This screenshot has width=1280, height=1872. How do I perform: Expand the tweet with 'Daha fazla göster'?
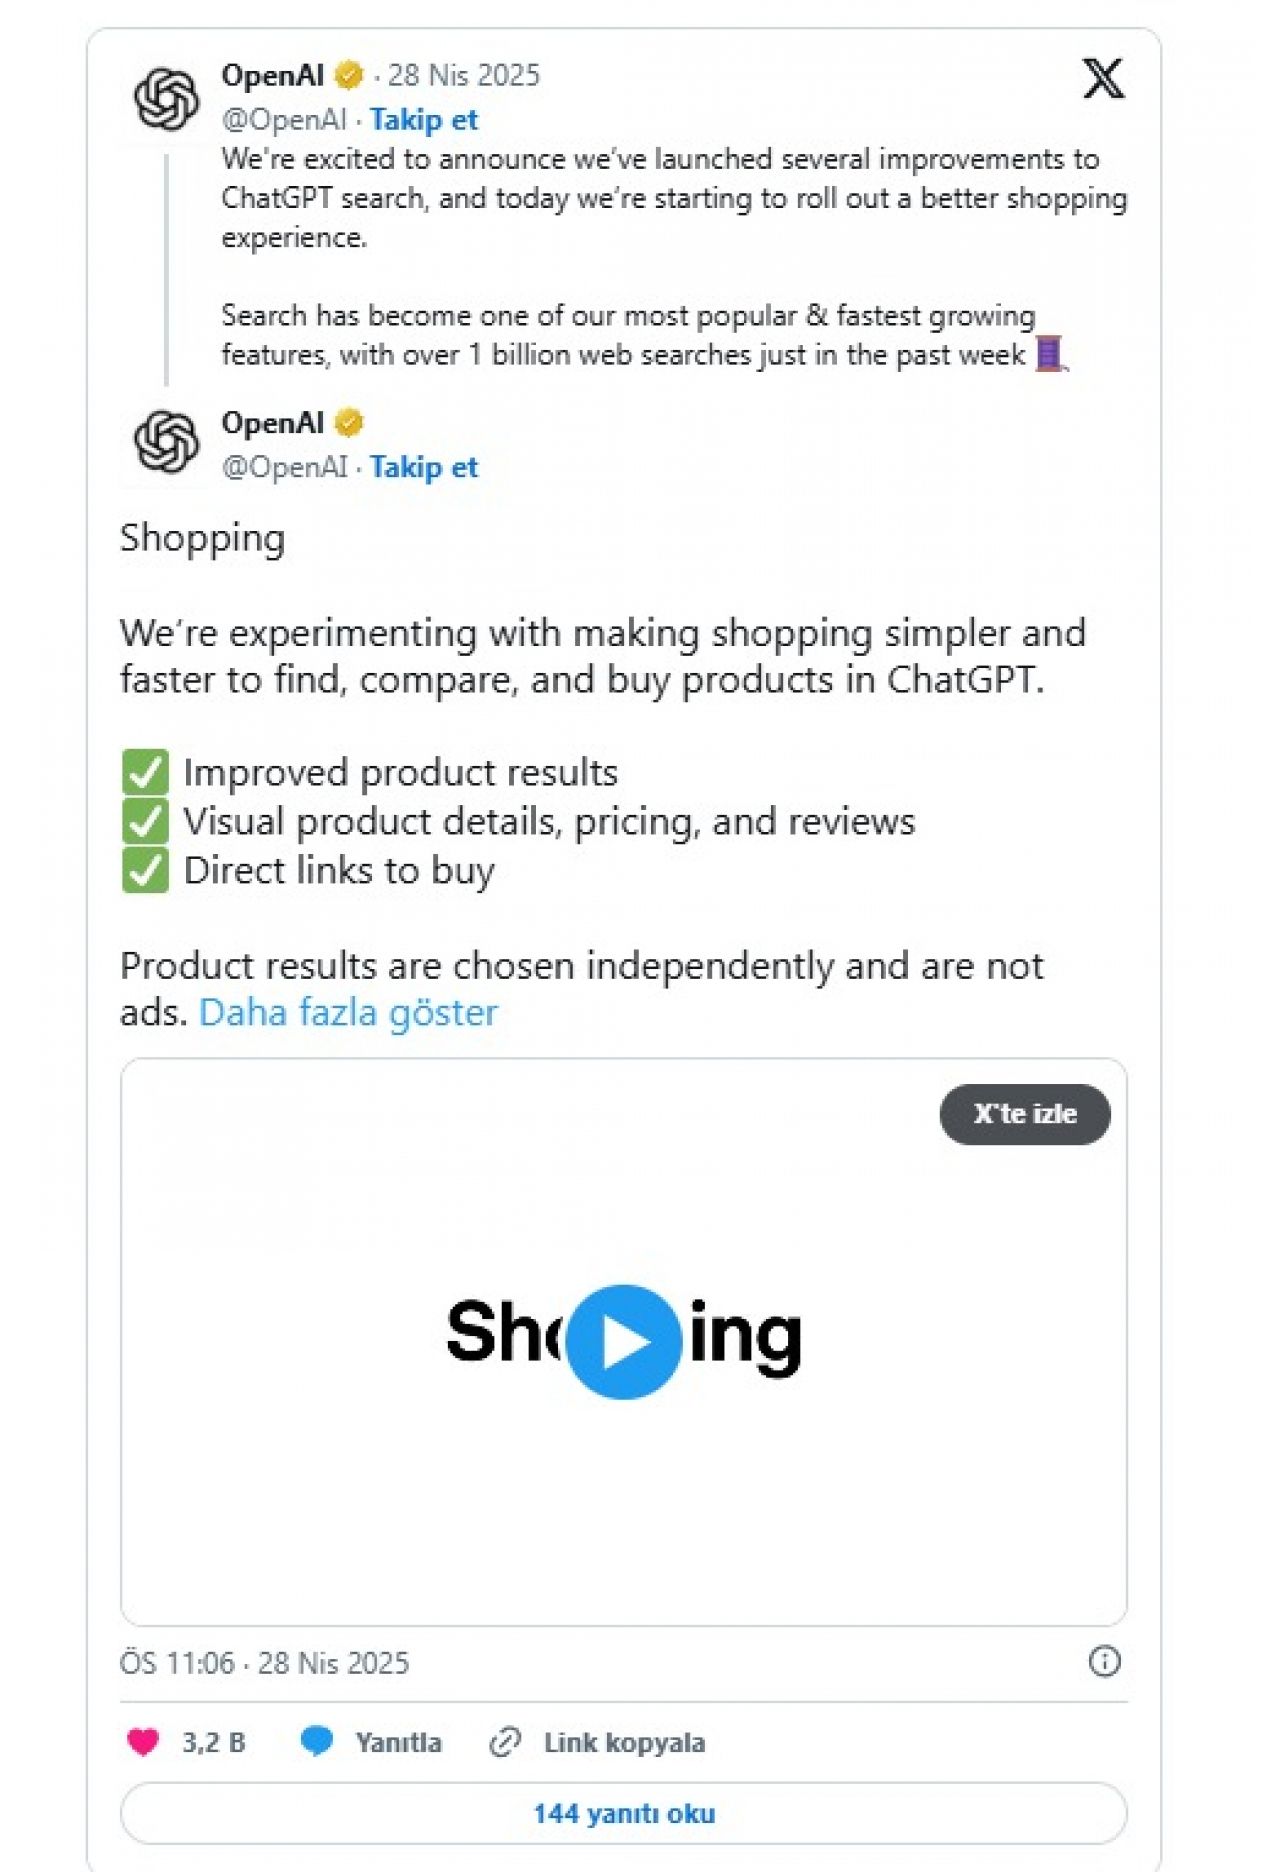pos(348,1012)
